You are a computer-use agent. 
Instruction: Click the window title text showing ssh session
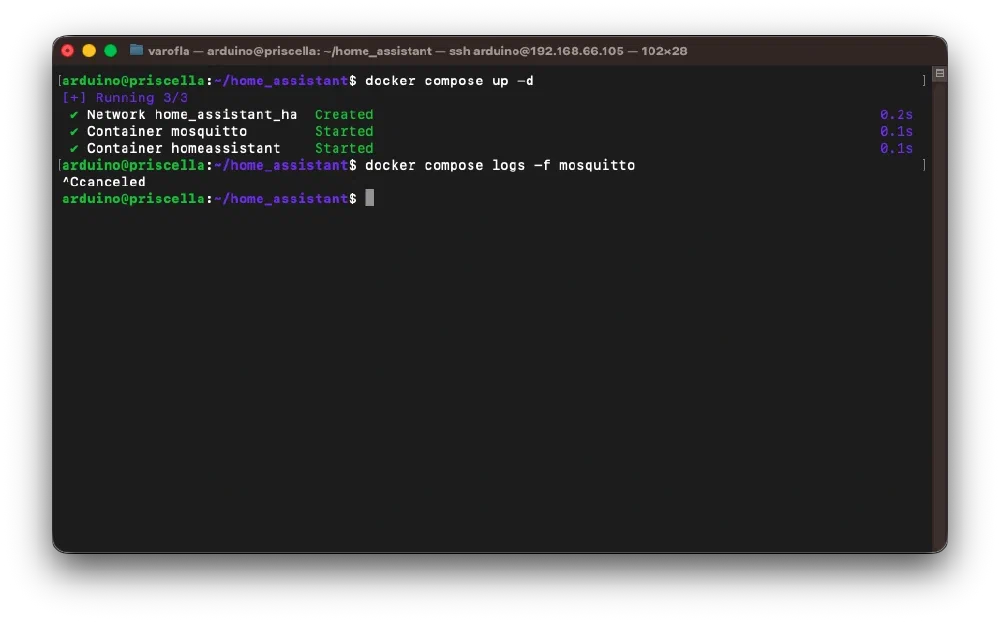pos(417,51)
